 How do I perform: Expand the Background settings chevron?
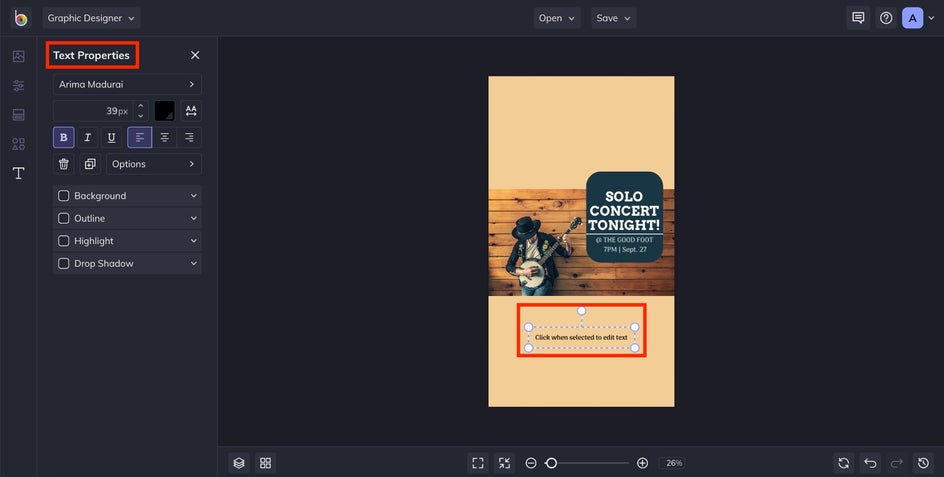coord(194,196)
